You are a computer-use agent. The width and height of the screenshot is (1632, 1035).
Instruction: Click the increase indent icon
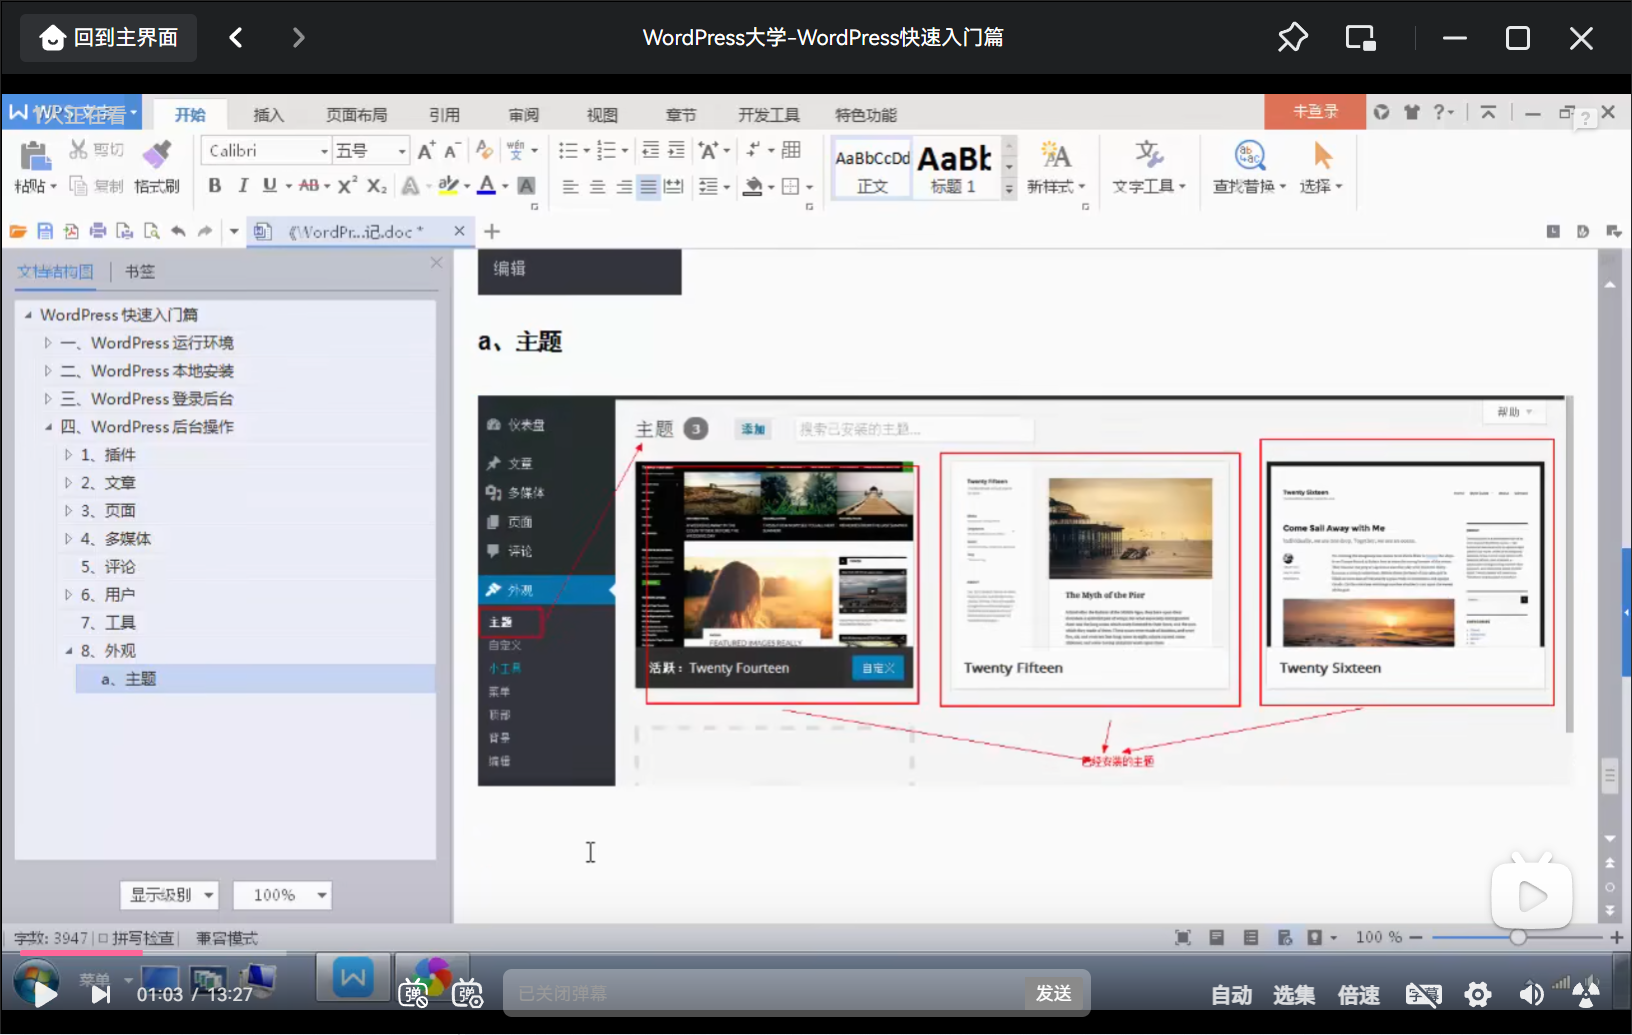(676, 150)
